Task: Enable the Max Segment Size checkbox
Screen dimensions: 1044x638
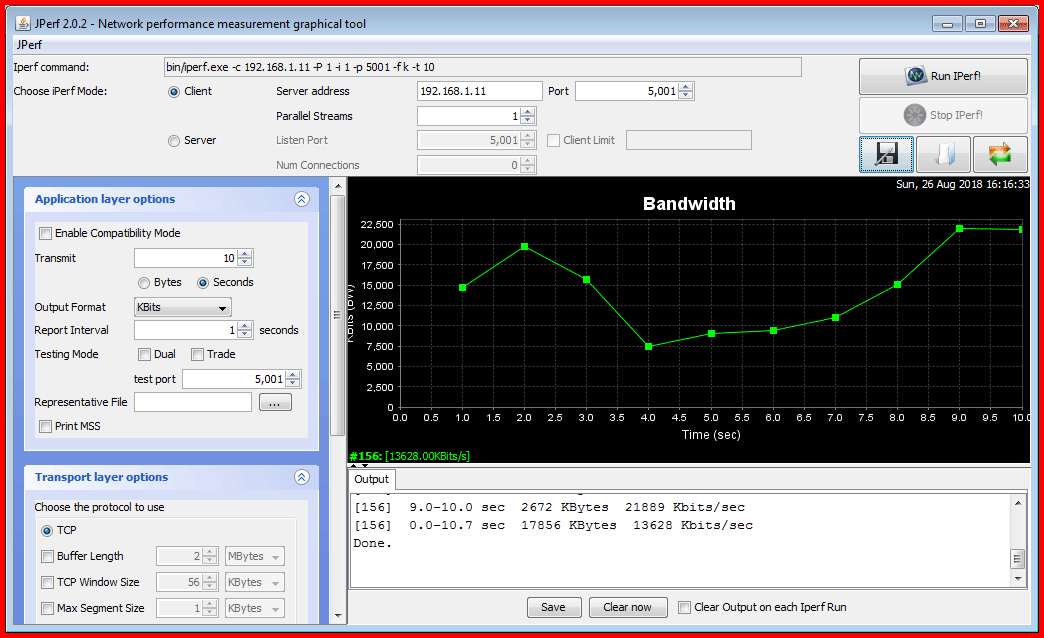Action: [47, 608]
